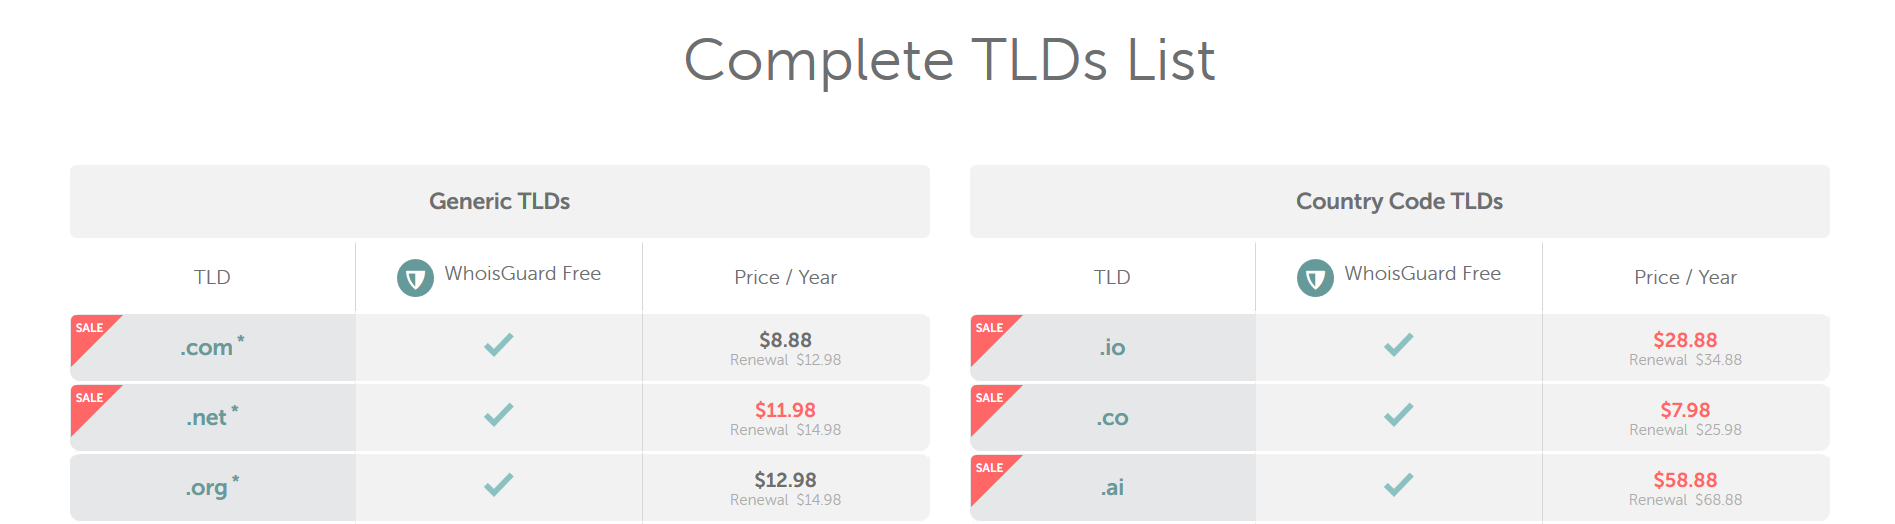Click the SALE badge on .net row
The width and height of the screenshot is (1895, 524).
click(90, 401)
